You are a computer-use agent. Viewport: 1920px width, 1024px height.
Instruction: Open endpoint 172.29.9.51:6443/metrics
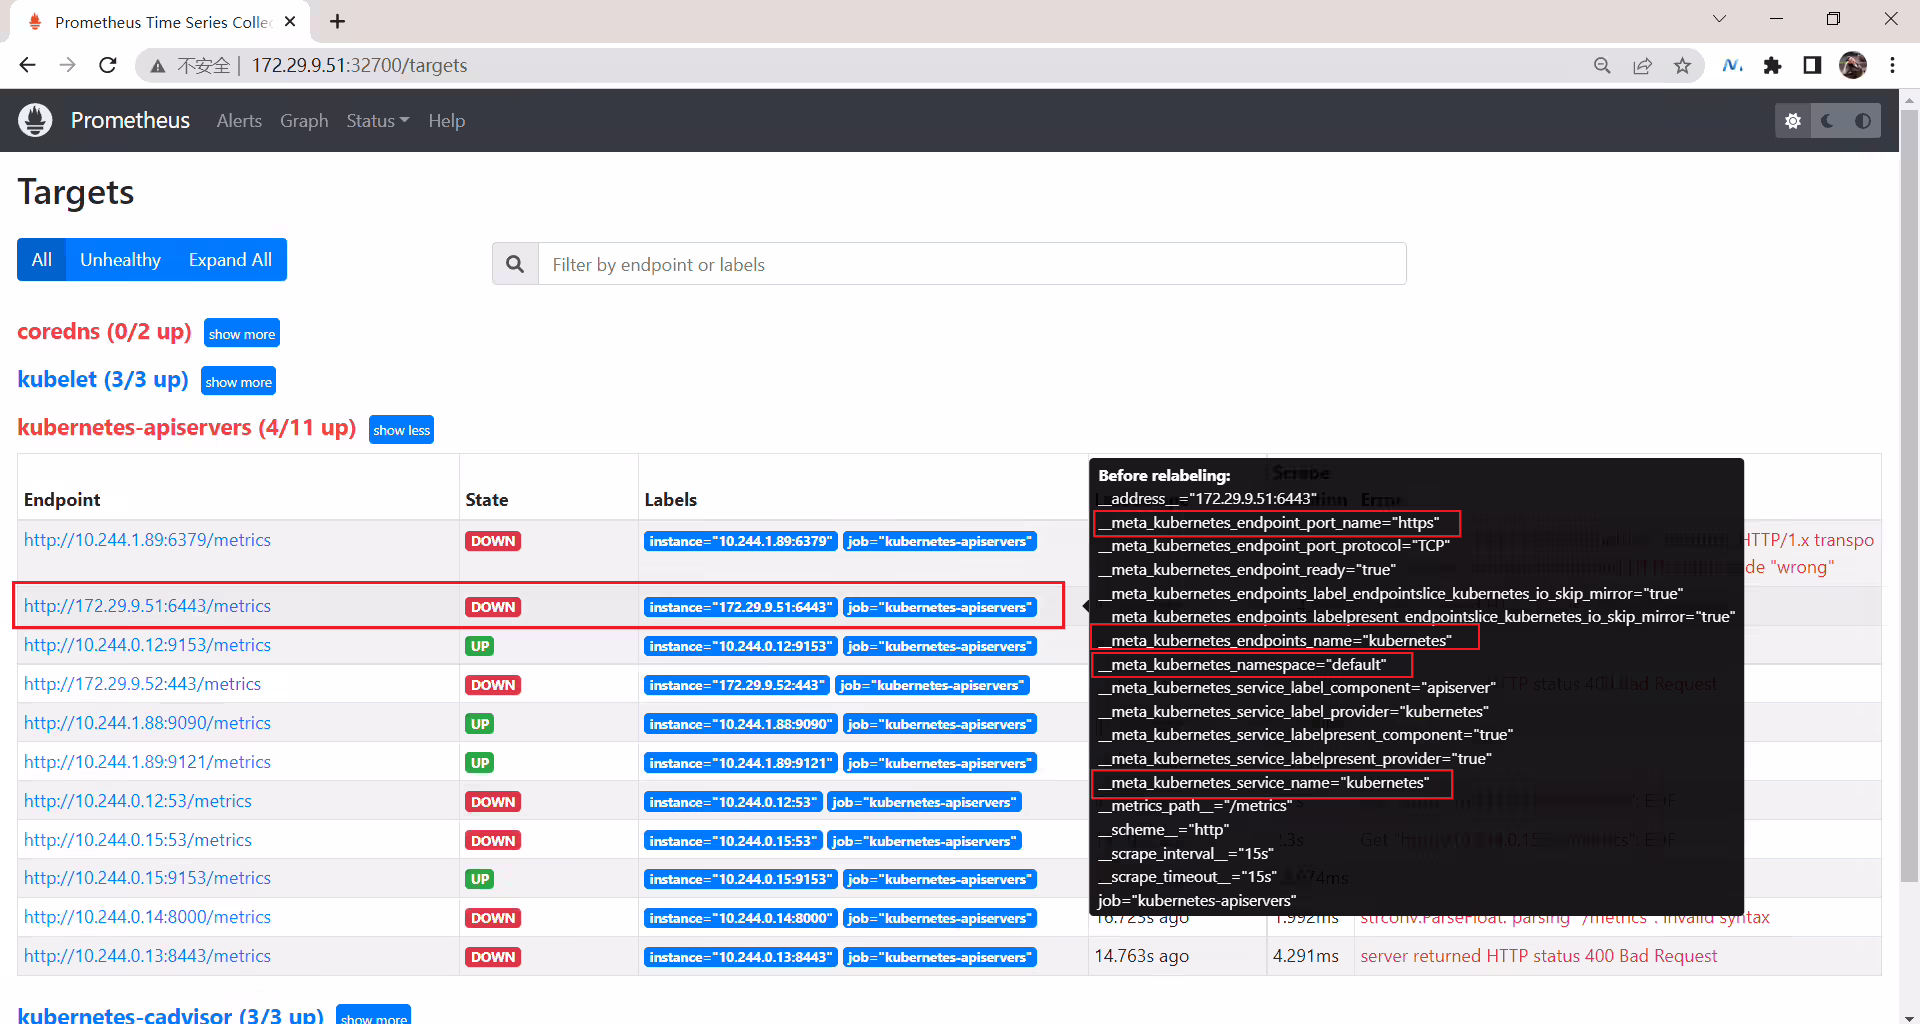point(147,606)
